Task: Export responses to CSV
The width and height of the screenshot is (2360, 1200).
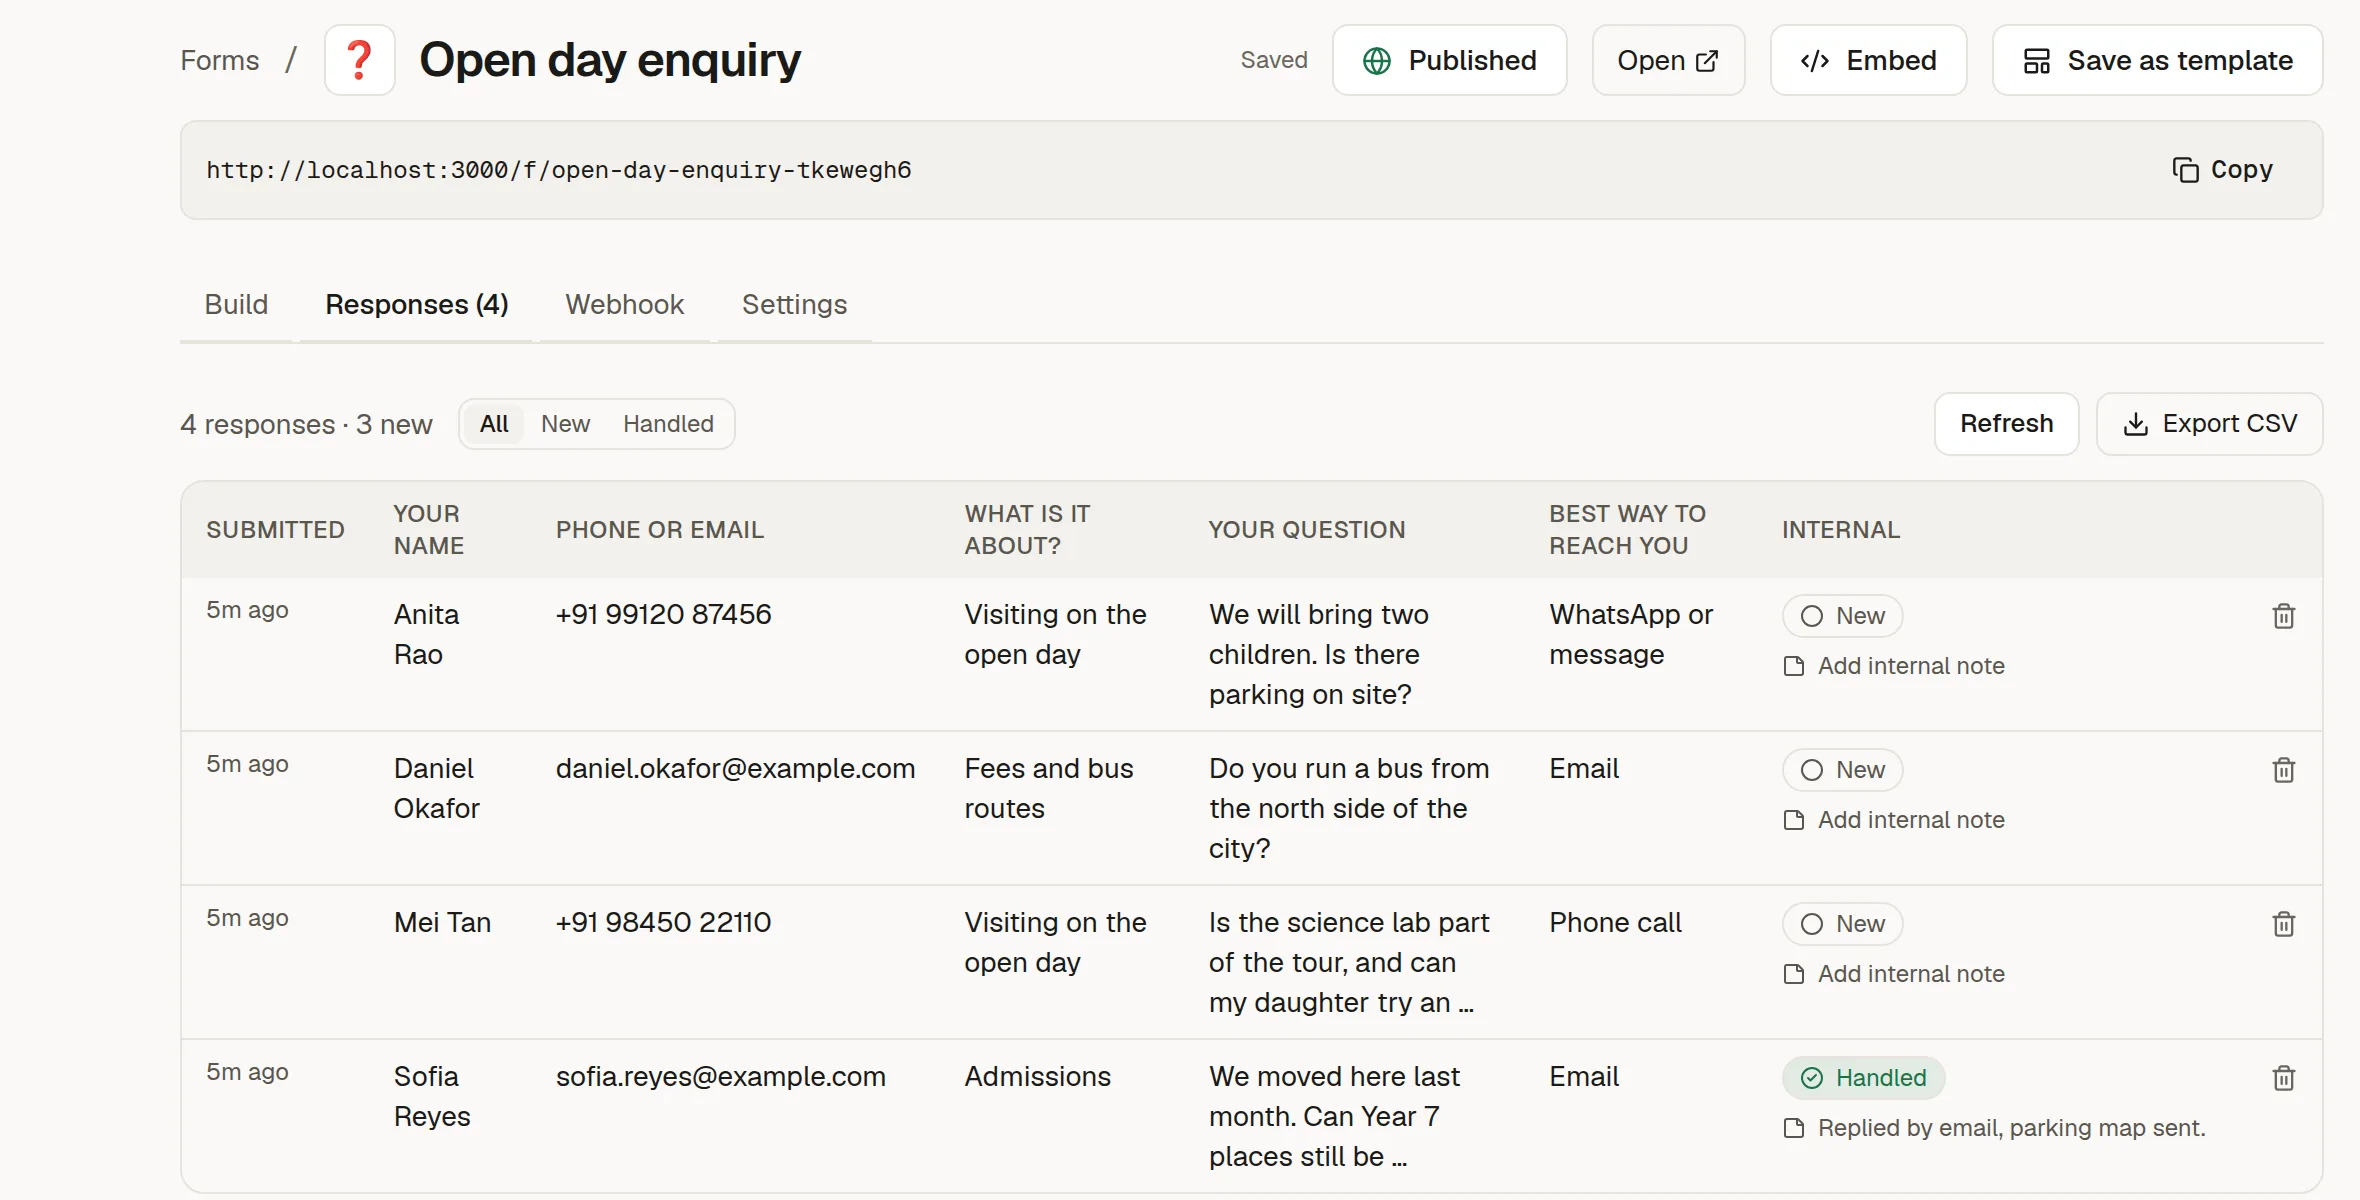Action: tap(2210, 424)
